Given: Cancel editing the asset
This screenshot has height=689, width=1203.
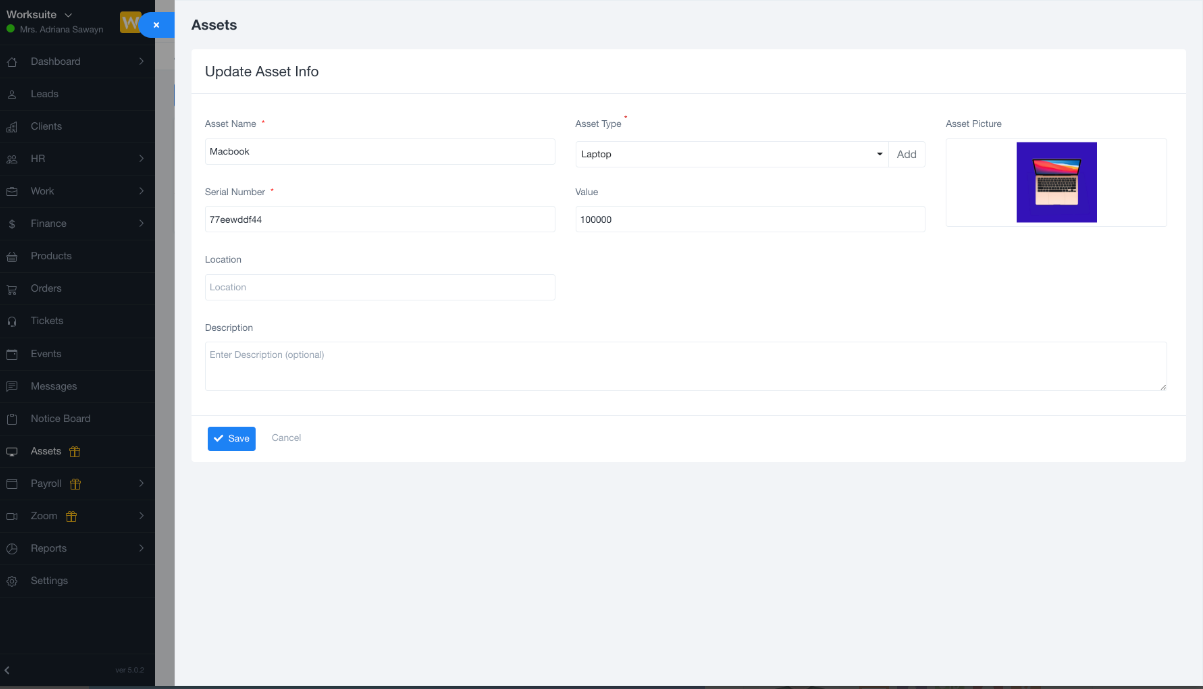Looking at the screenshot, I should tap(286, 438).
